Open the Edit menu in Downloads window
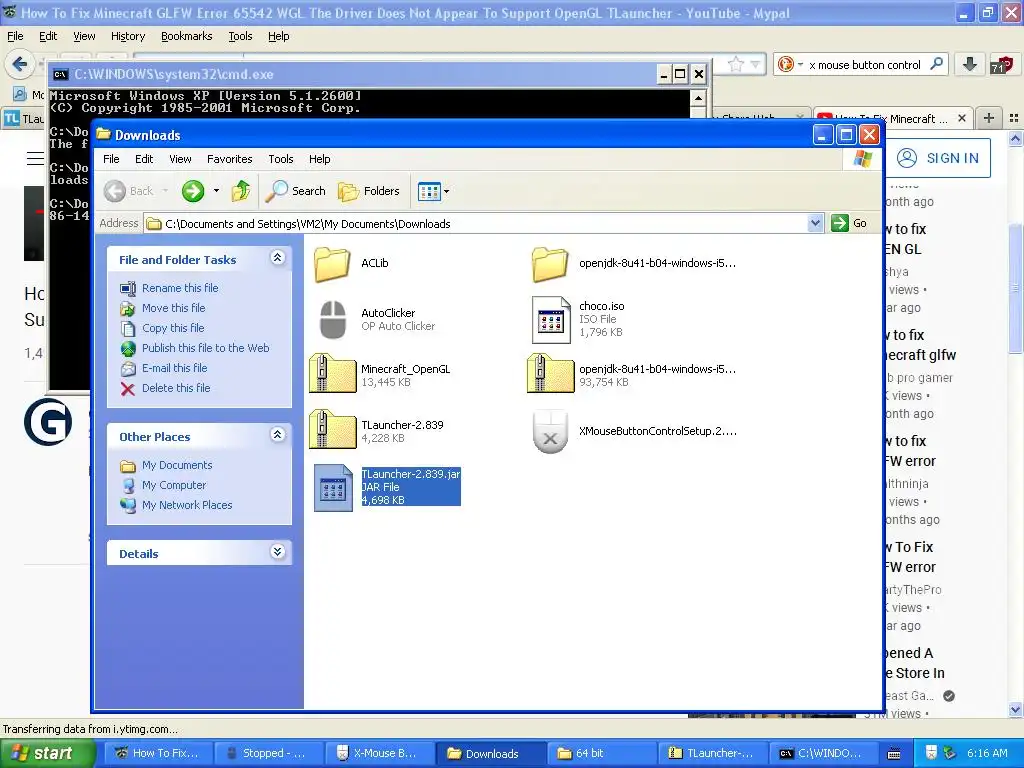Screen dimensions: 1024x768 (144, 159)
